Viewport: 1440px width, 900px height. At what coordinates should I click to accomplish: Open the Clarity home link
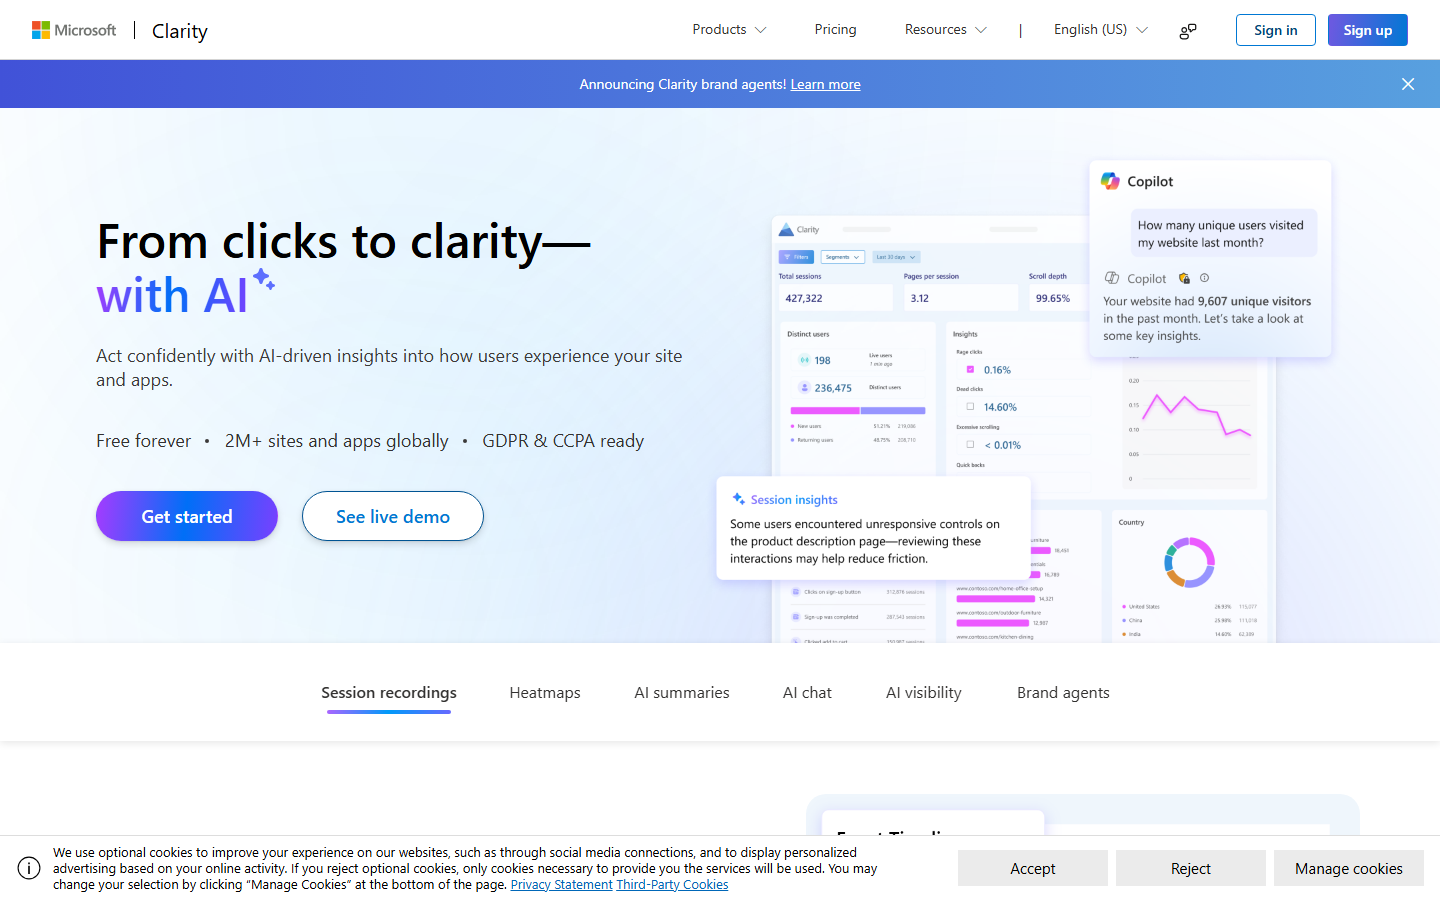180,31
